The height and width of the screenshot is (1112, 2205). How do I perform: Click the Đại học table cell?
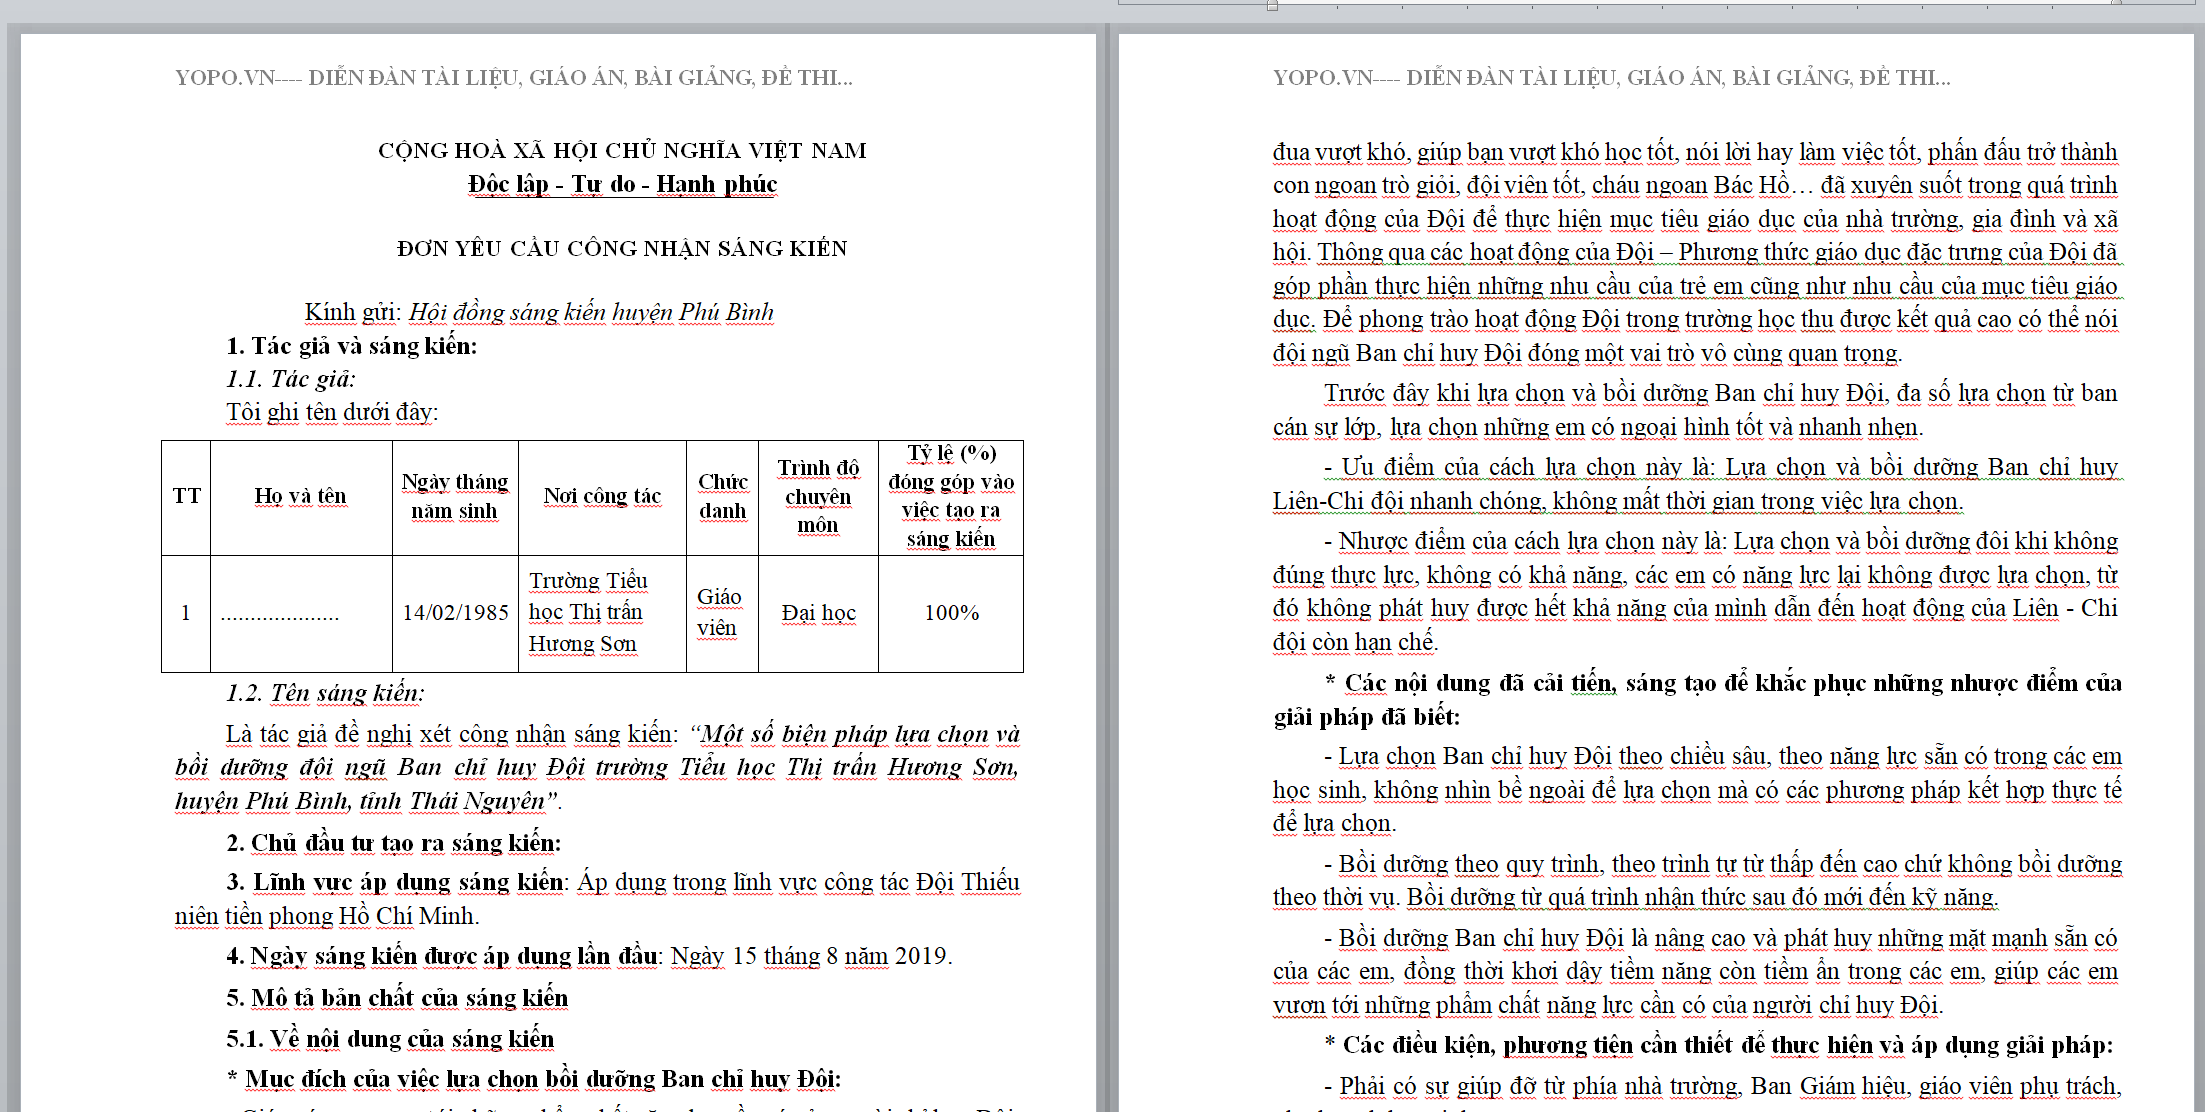click(818, 613)
